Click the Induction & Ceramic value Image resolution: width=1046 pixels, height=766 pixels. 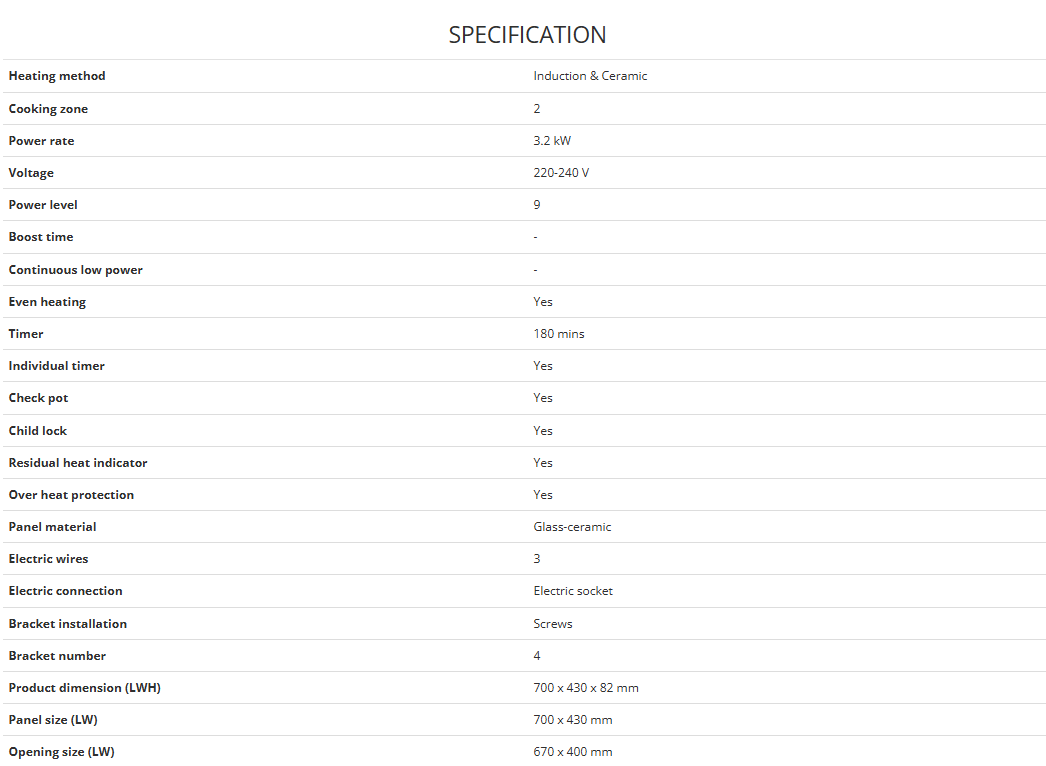(590, 76)
